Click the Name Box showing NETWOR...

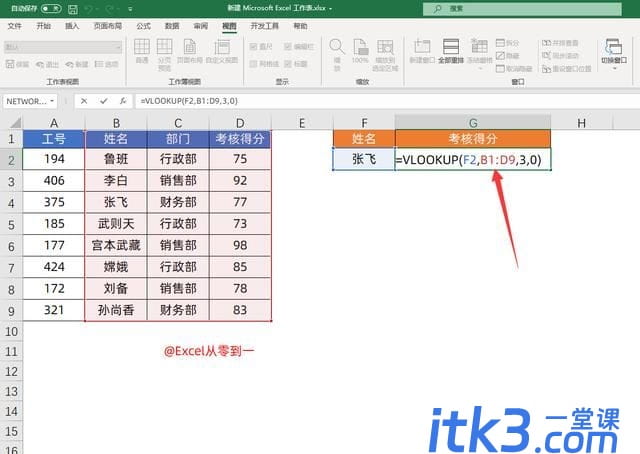pyautogui.click(x=26, y=101)
